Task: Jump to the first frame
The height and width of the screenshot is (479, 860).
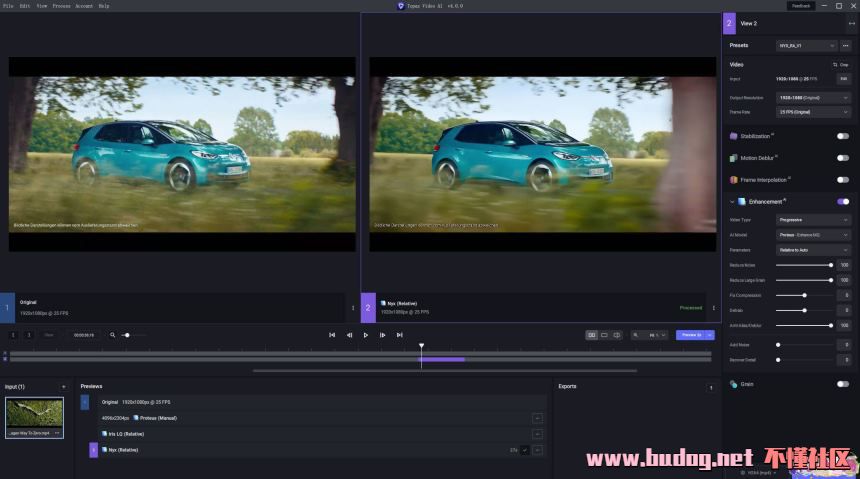Action: [x=332, y=335]
